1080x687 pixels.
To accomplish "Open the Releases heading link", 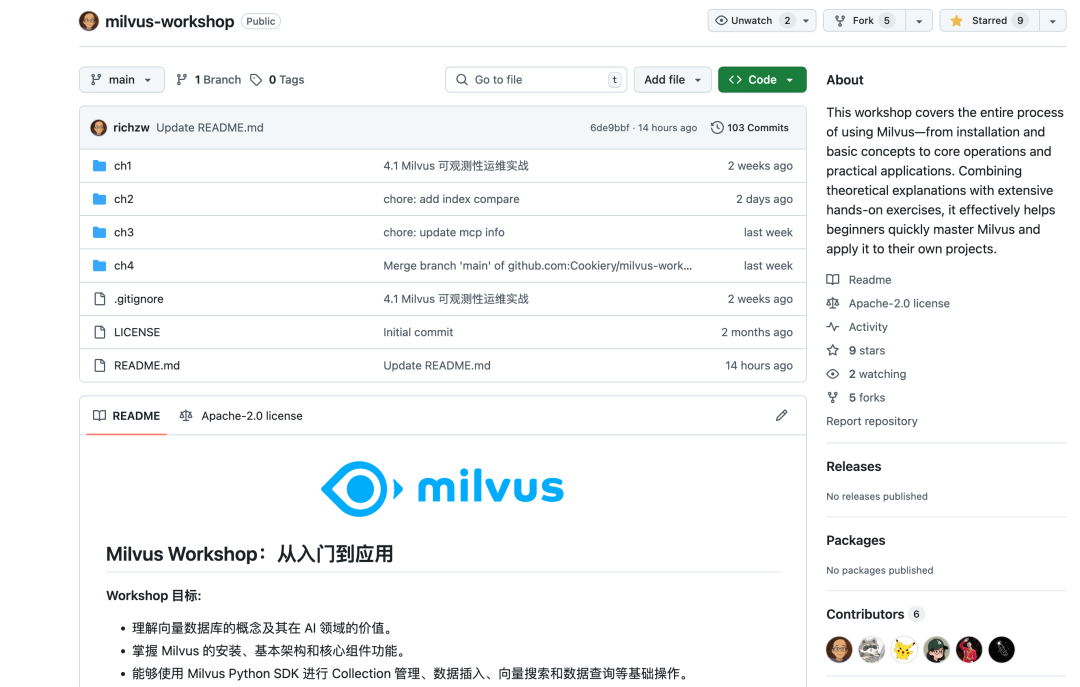I will coord(853,466).
